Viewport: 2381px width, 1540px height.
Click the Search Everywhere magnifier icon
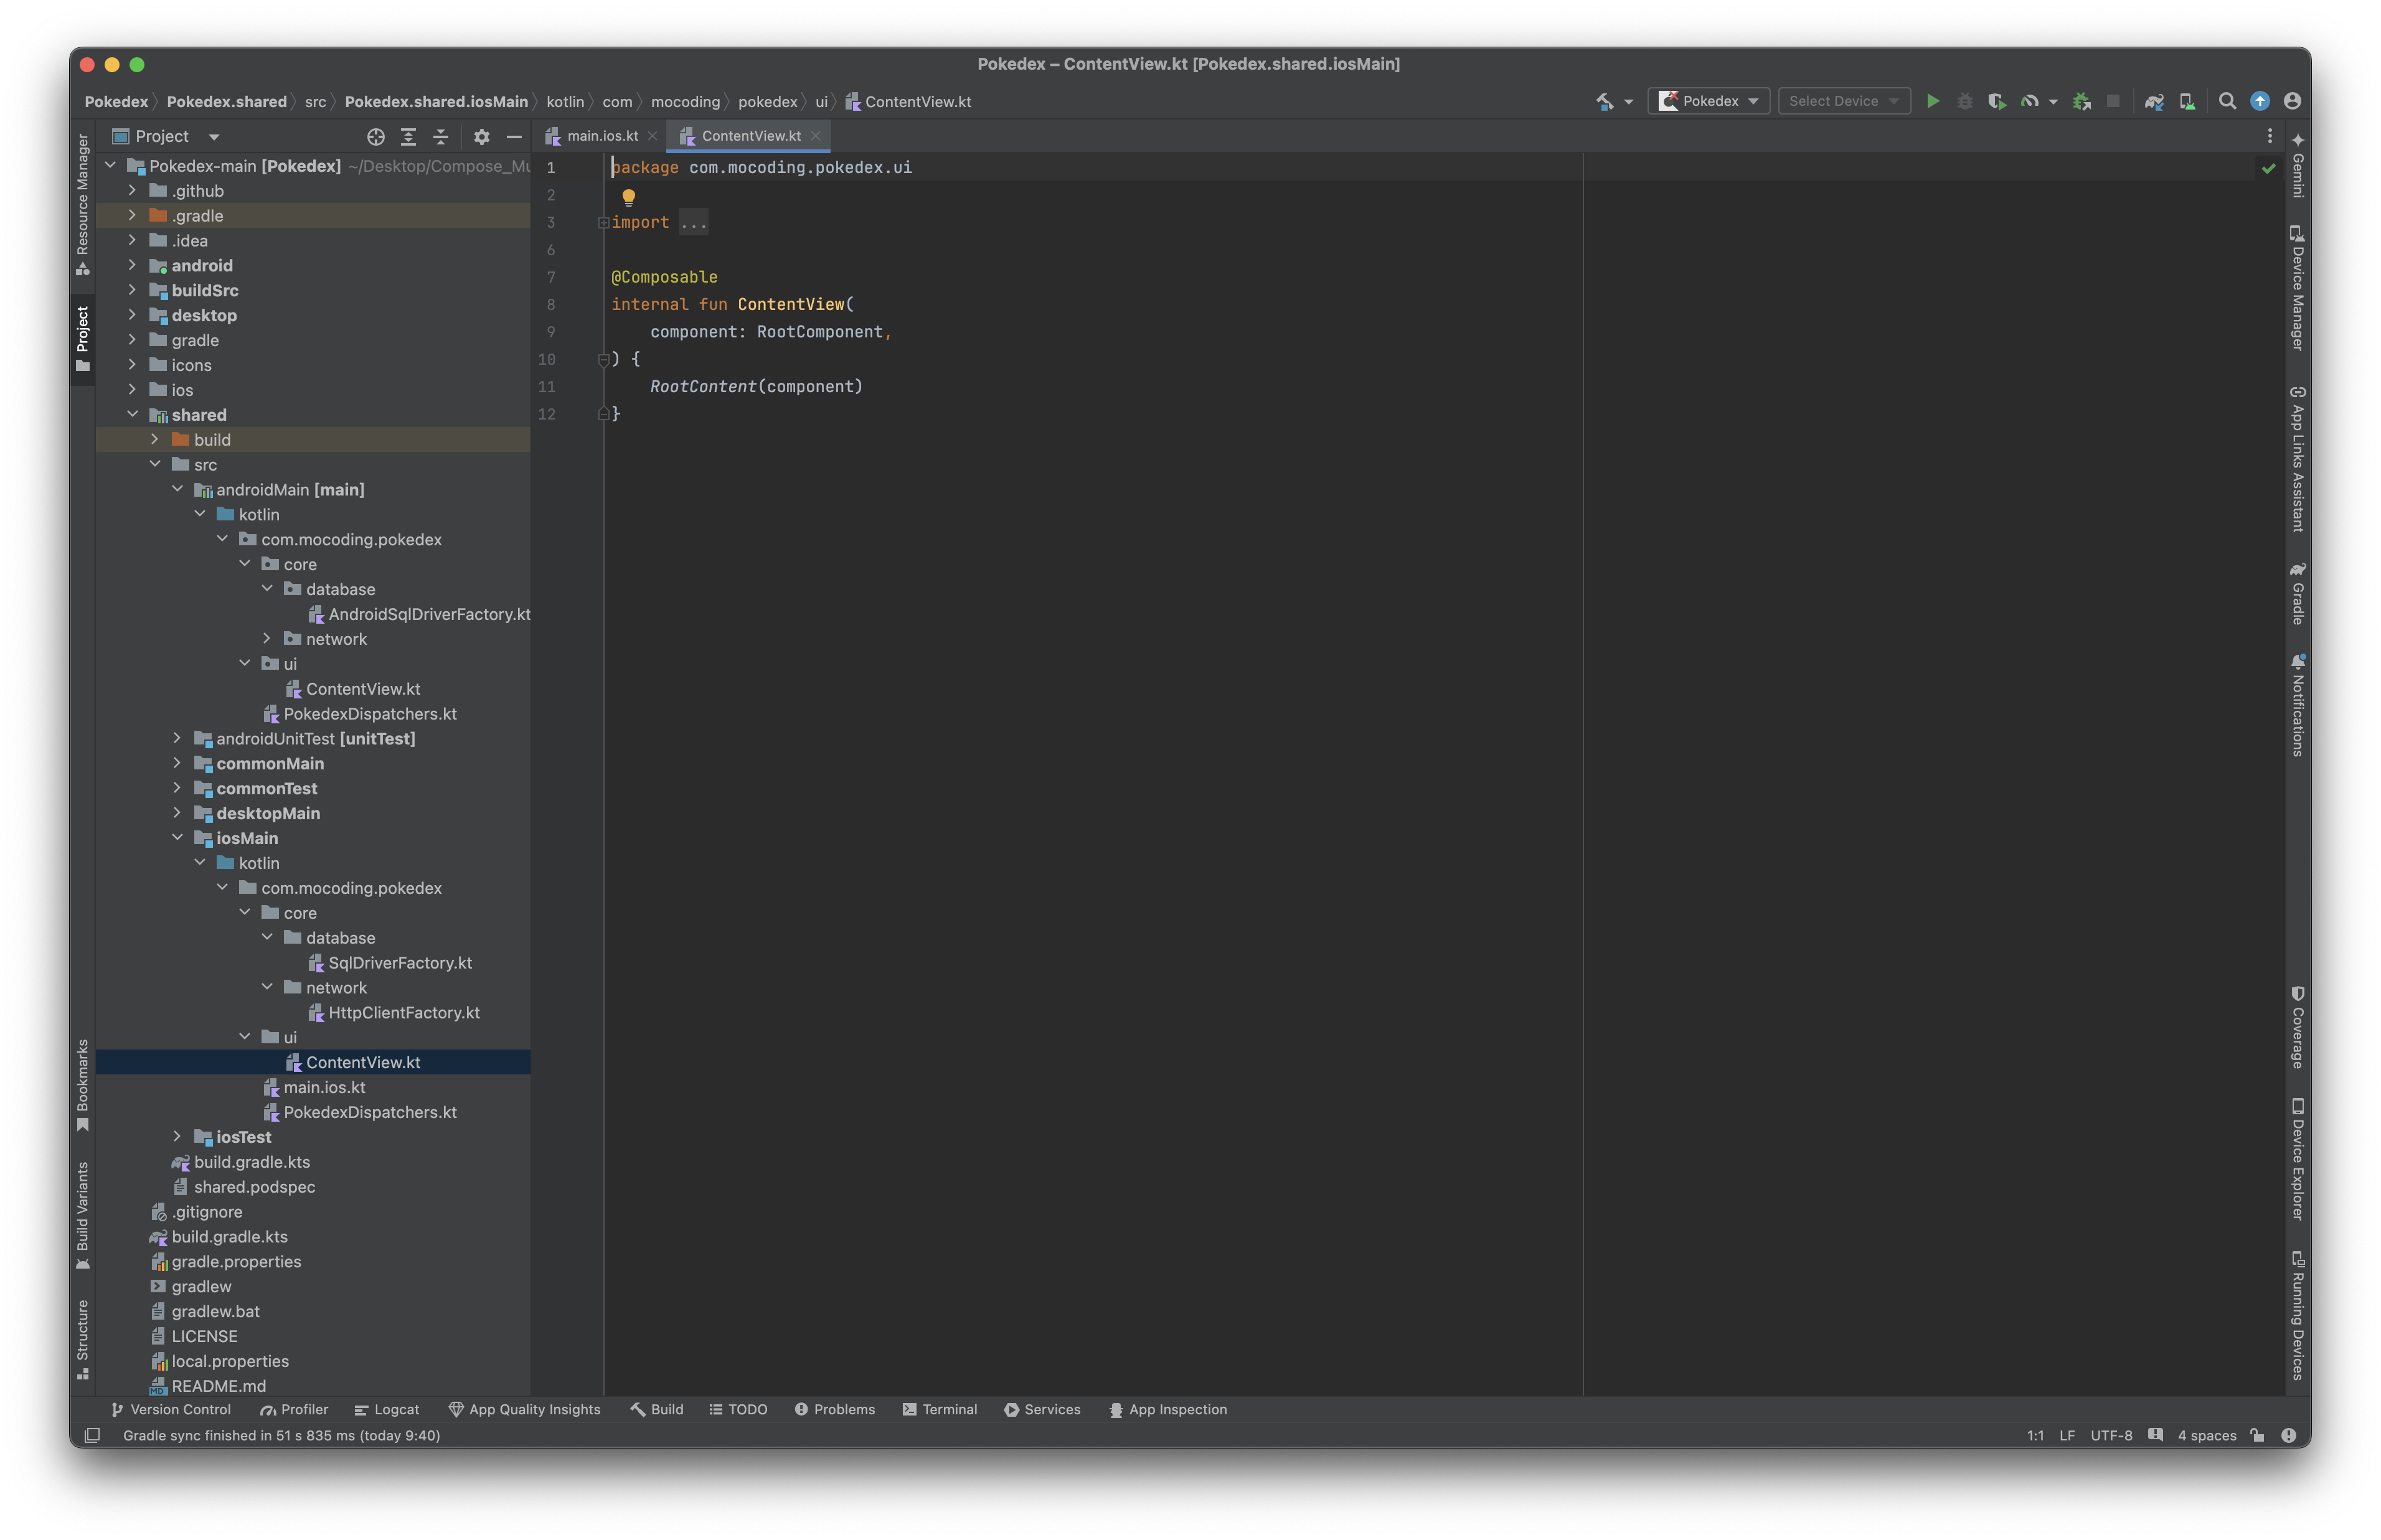pyautogui.click(x=2227, y=101)
